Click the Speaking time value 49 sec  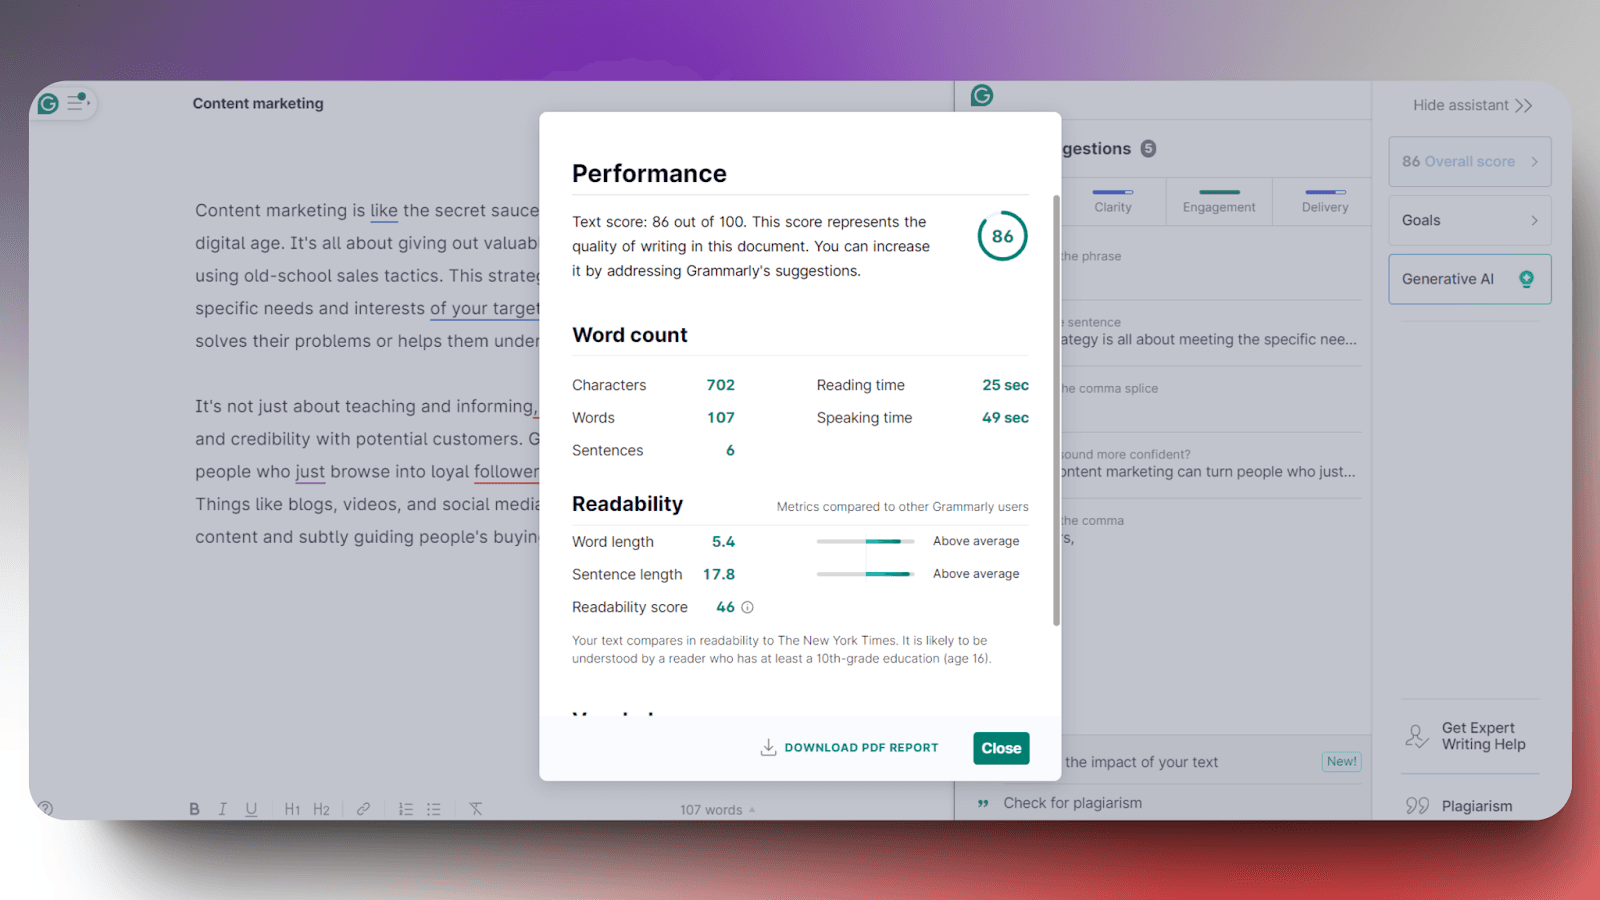click(1005, 418)
